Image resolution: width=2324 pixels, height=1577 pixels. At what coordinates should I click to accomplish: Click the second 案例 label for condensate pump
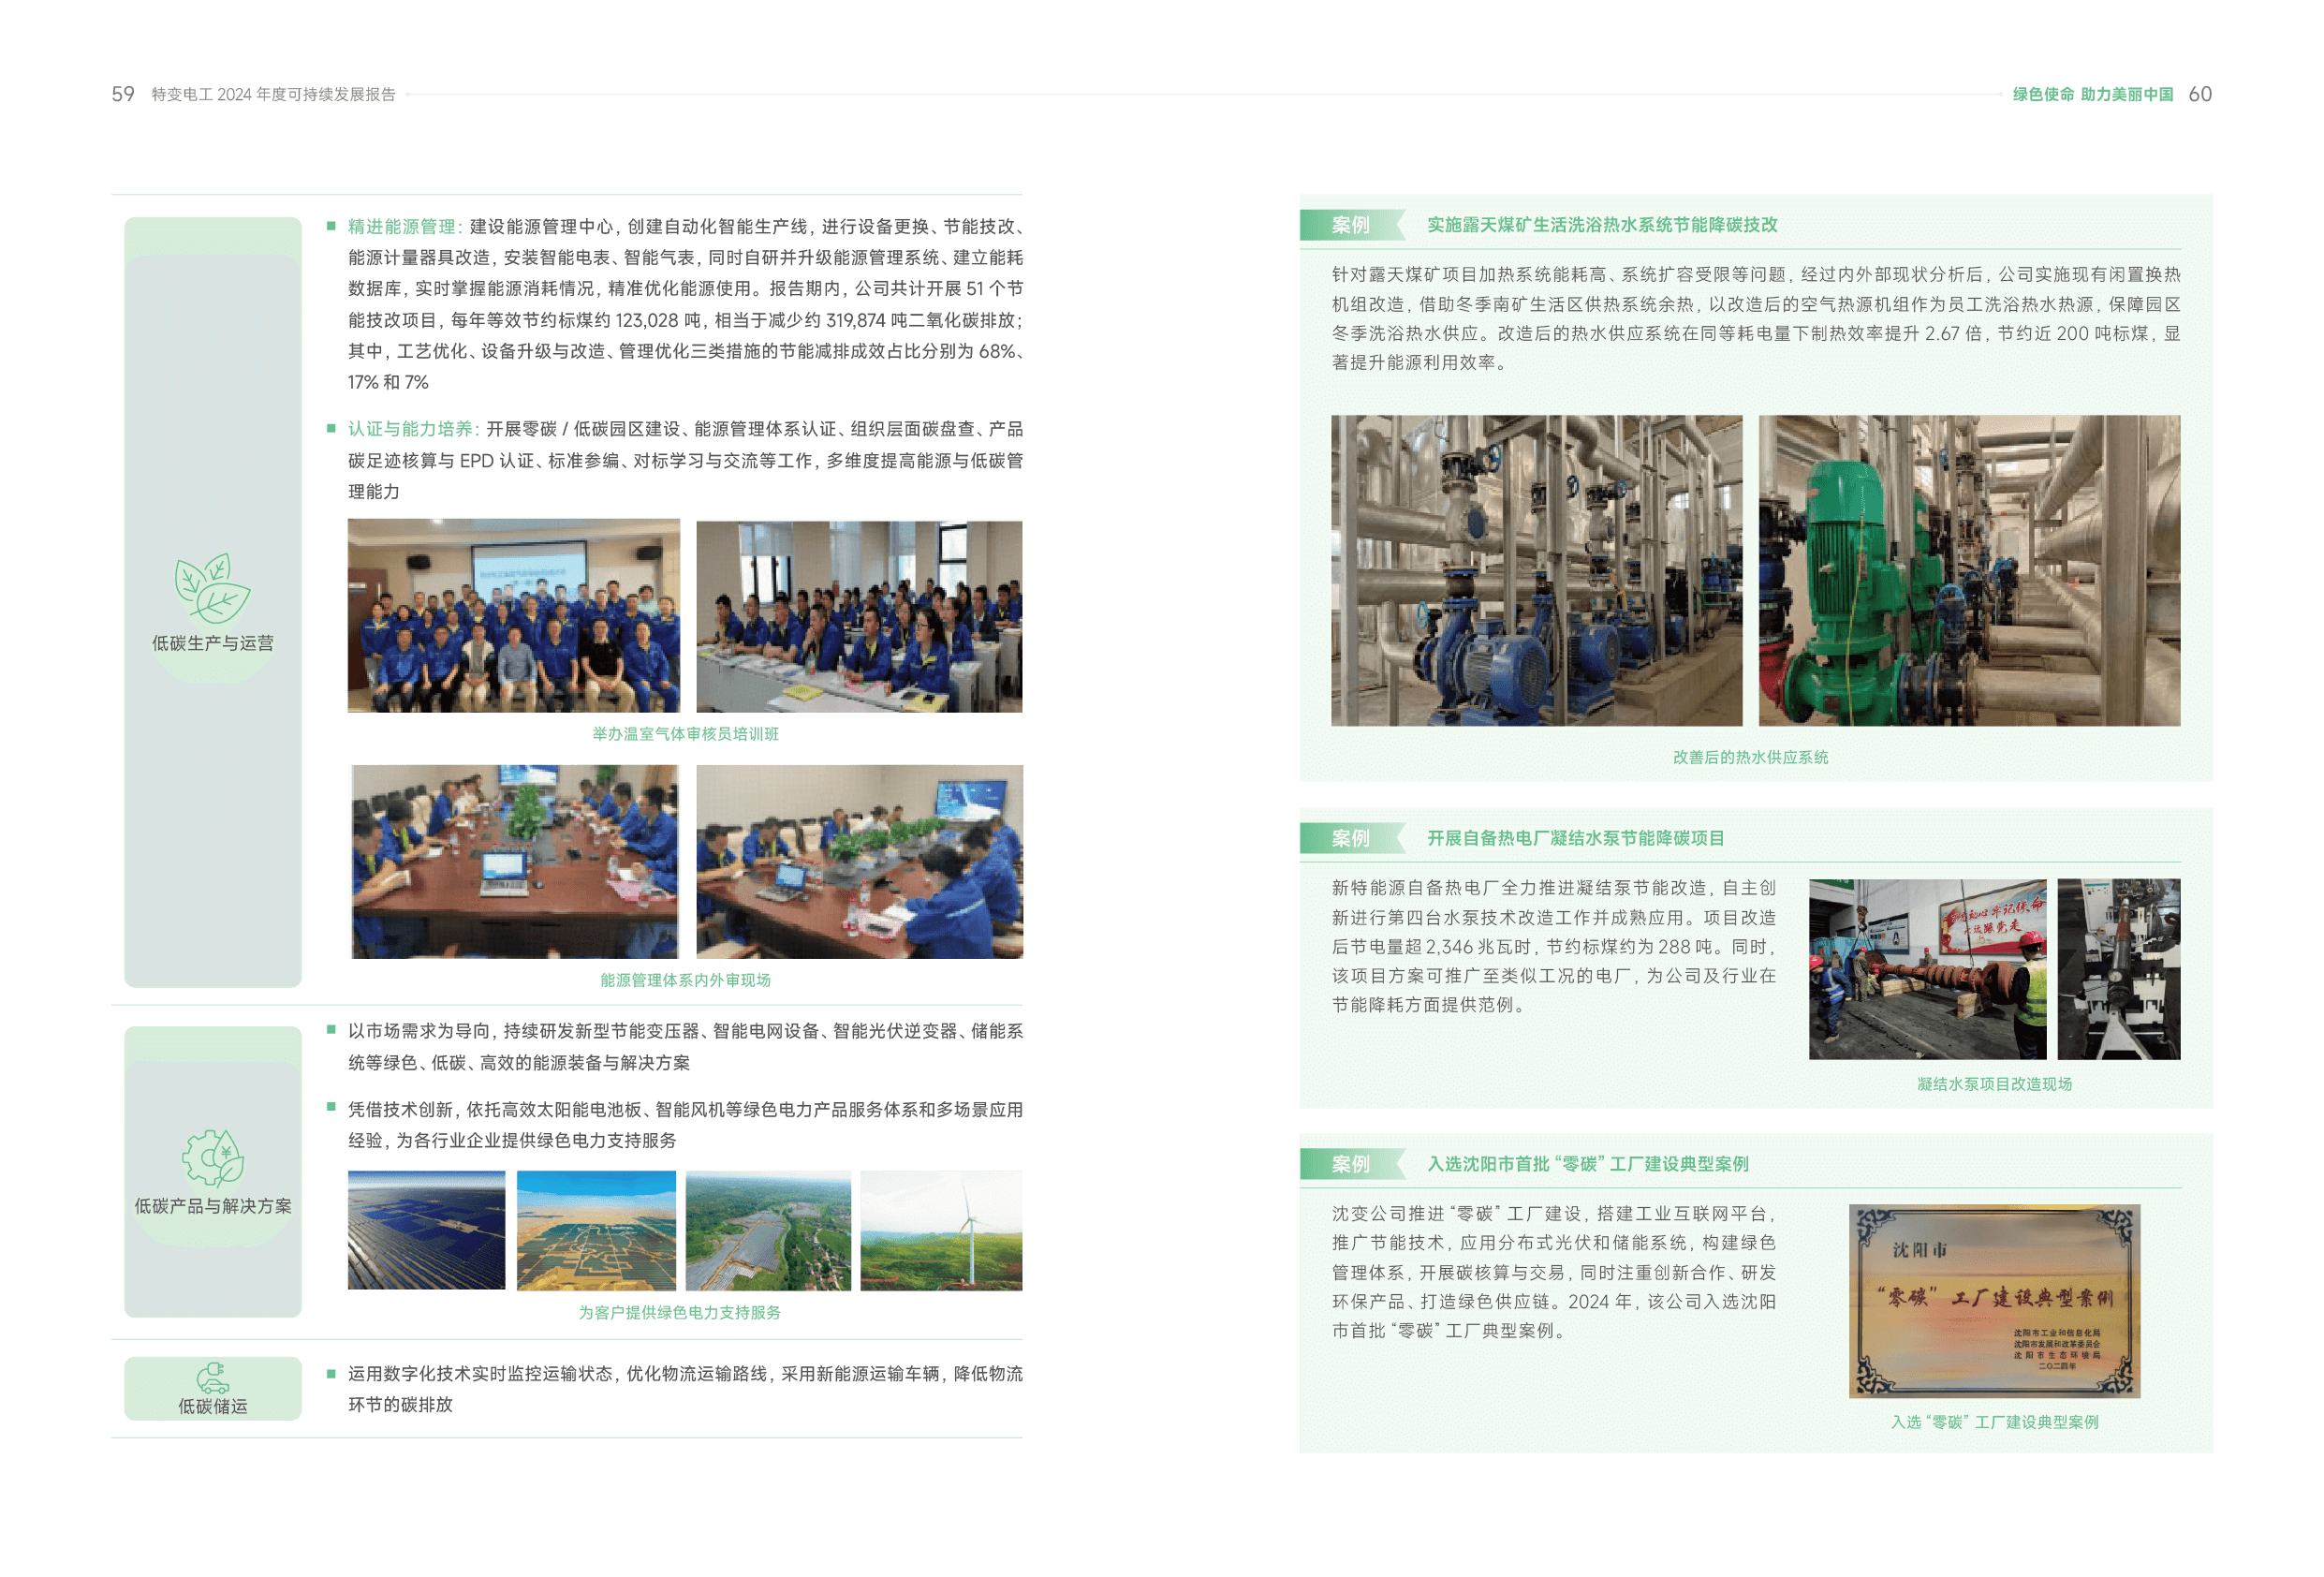click(1350, 838)
